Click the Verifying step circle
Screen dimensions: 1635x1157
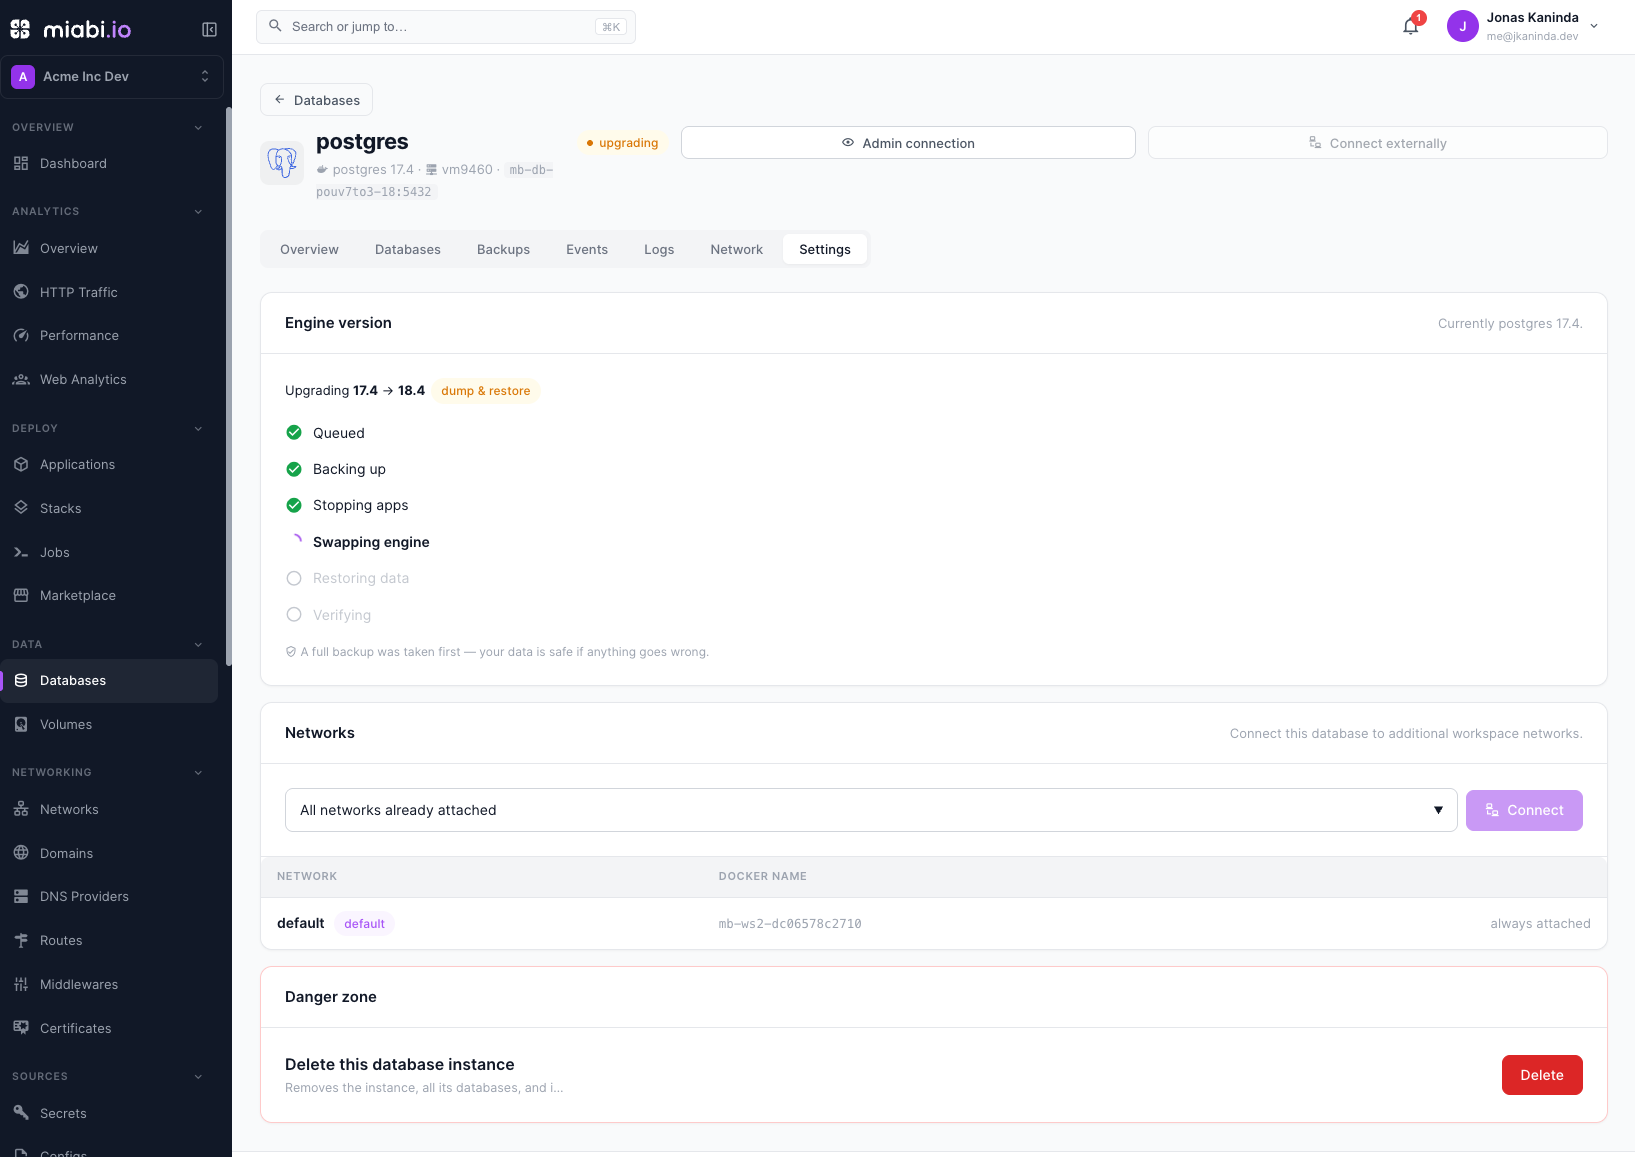[x=294, y=614]
